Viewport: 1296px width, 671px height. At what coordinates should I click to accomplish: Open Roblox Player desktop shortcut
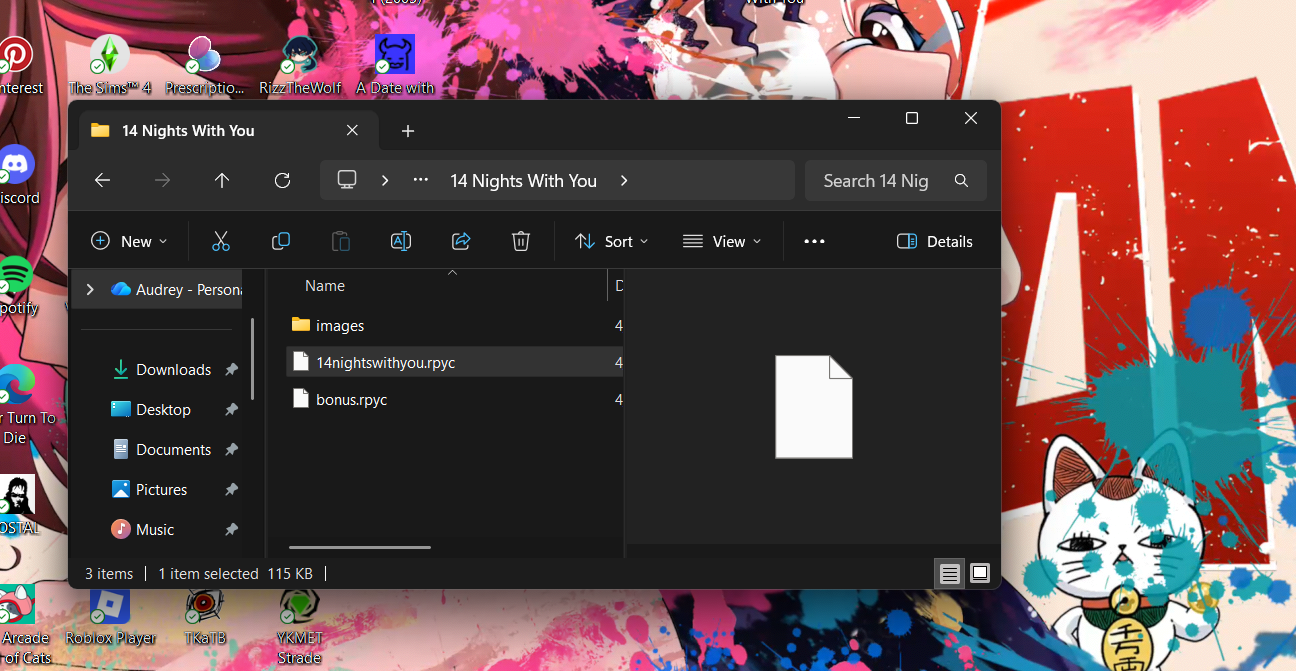(x=110, y=615)
